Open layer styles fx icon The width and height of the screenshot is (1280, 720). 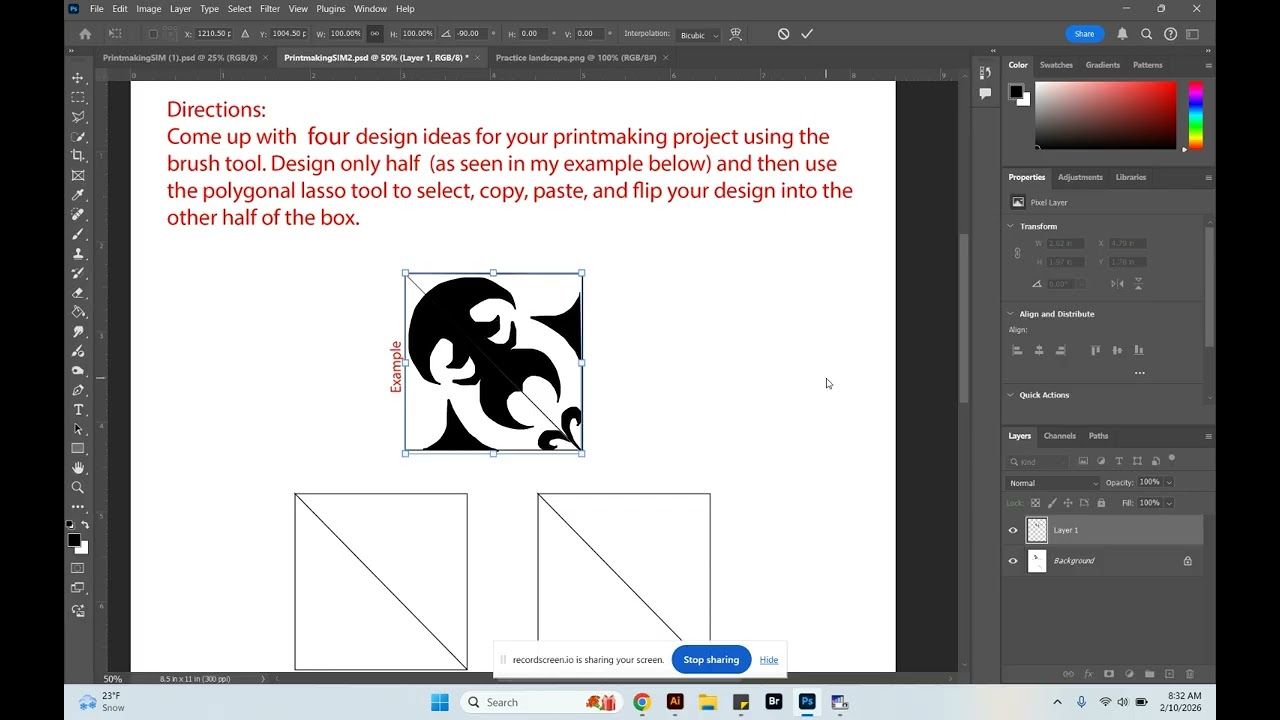1088,674
